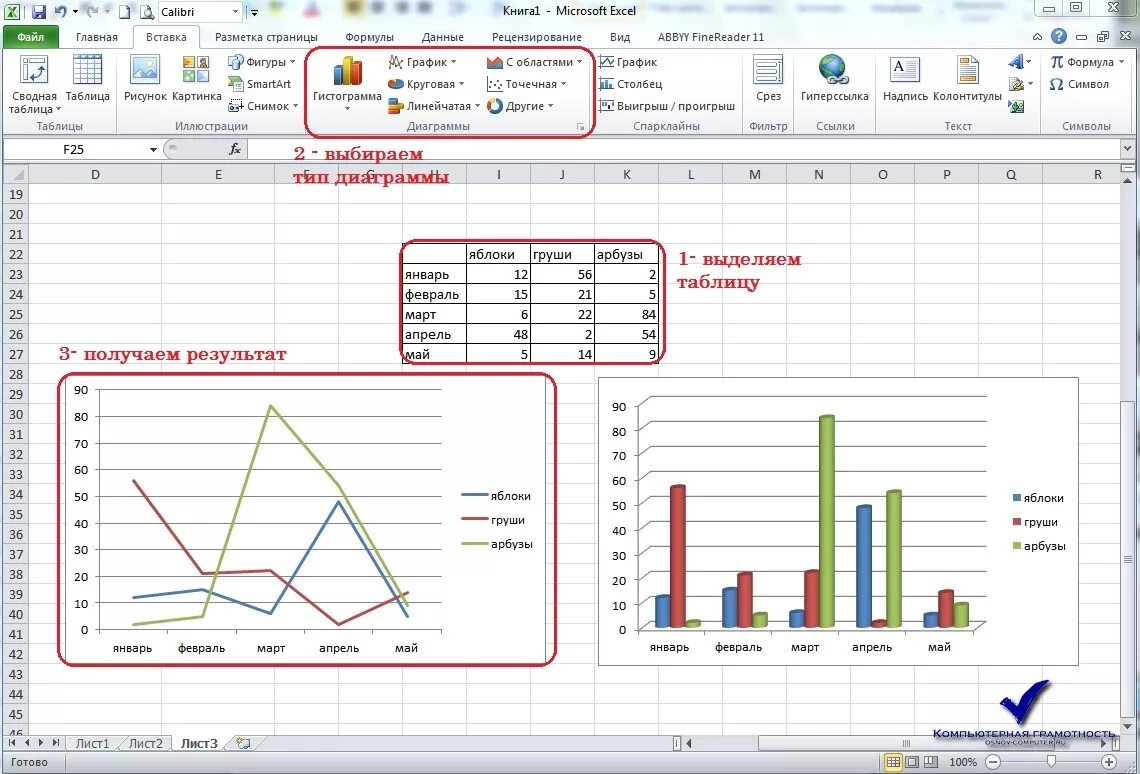
Task: Open the С областями area chart dropdown
Action: [579, 62]
